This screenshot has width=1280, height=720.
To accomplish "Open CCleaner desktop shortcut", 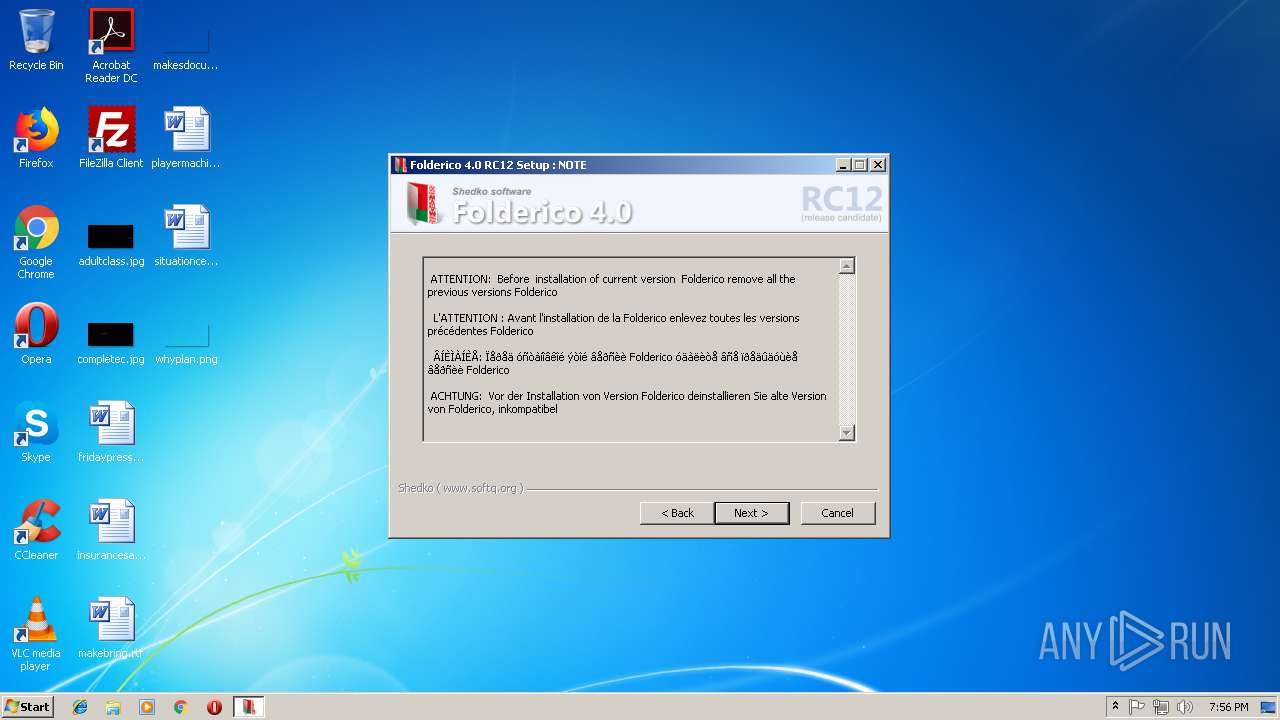I will click(36, 530).
